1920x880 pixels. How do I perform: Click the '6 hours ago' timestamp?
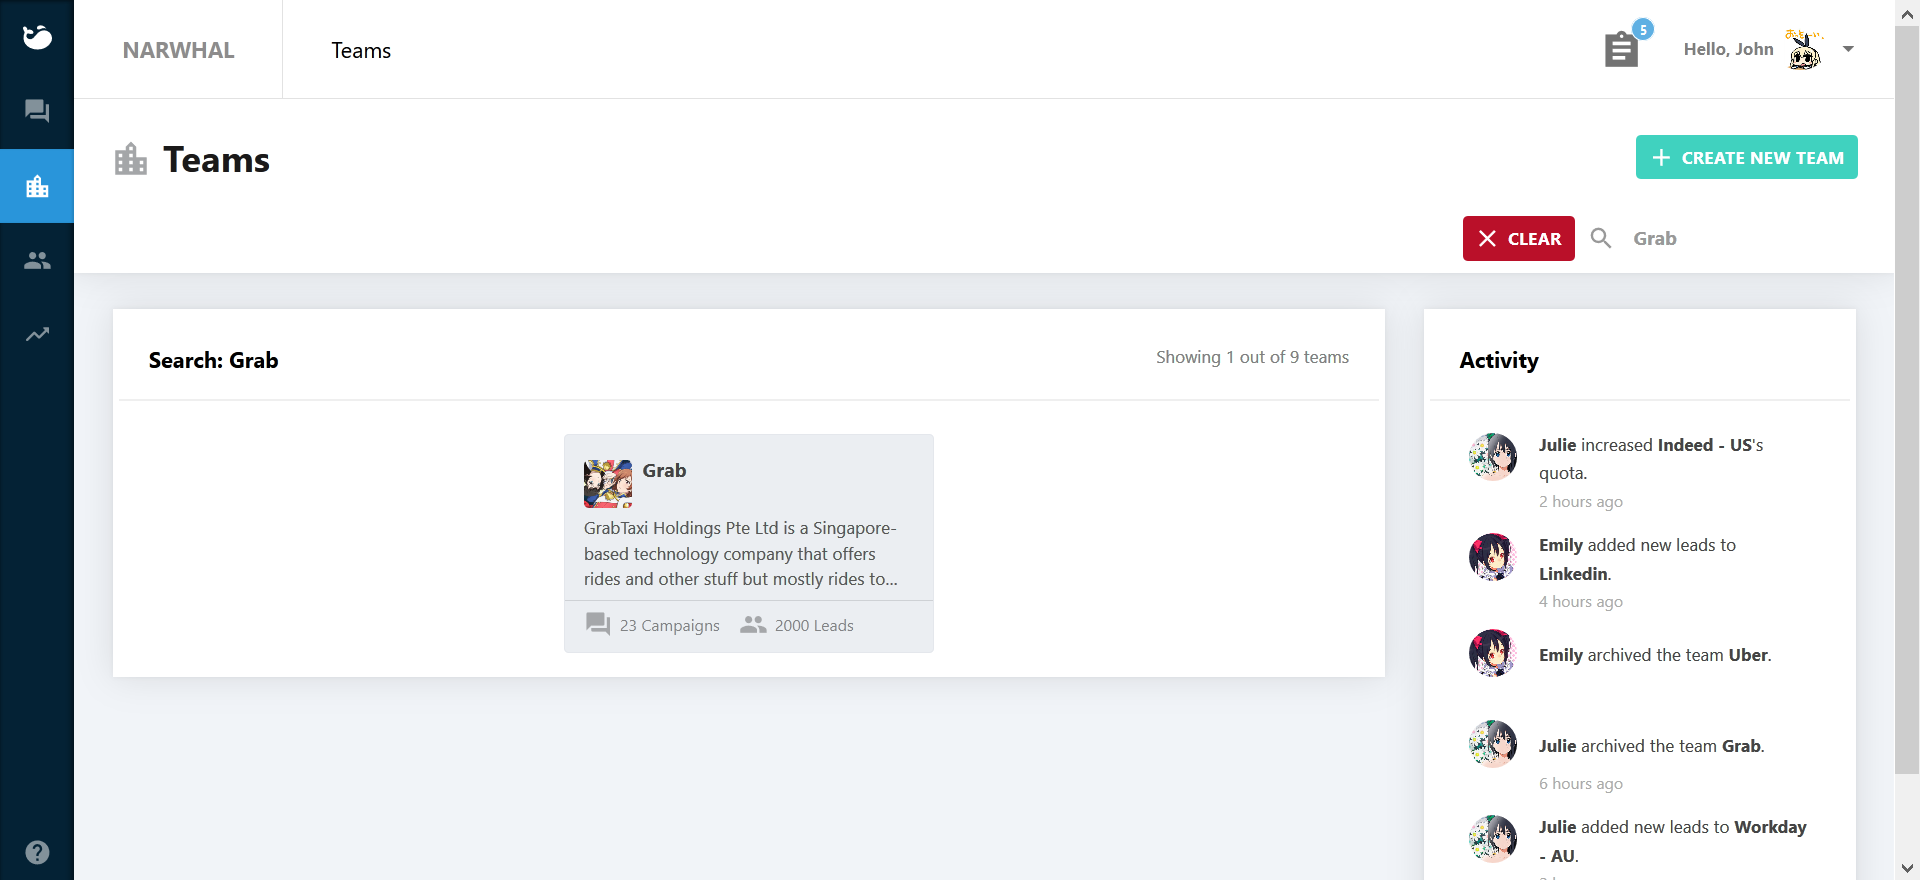[x=1581, y=784]
